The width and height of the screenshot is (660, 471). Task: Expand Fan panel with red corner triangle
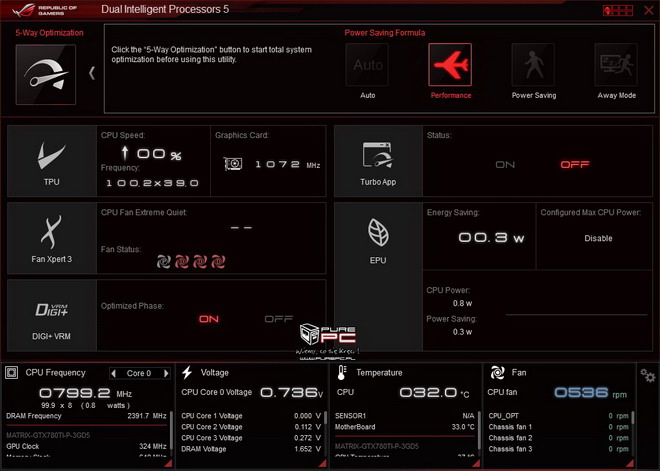coord(630,463)
